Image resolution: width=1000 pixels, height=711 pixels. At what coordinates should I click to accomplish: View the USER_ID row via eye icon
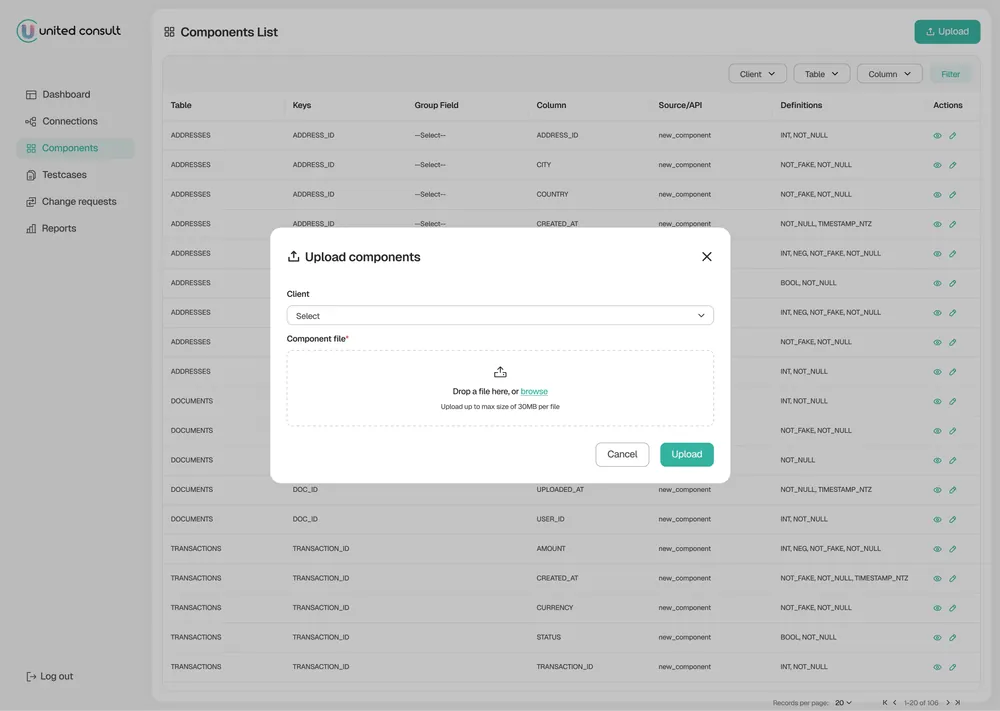pyautogui.click(x=937, y=519)
